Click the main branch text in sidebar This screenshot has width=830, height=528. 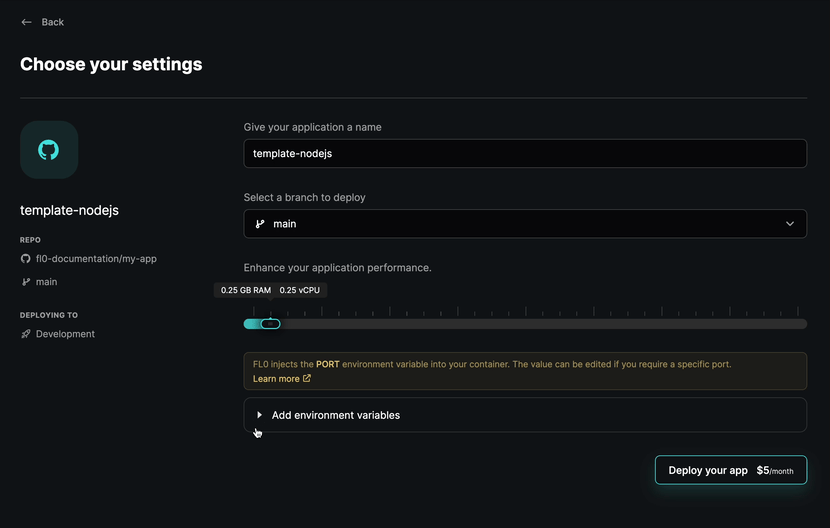coord(47,282)
